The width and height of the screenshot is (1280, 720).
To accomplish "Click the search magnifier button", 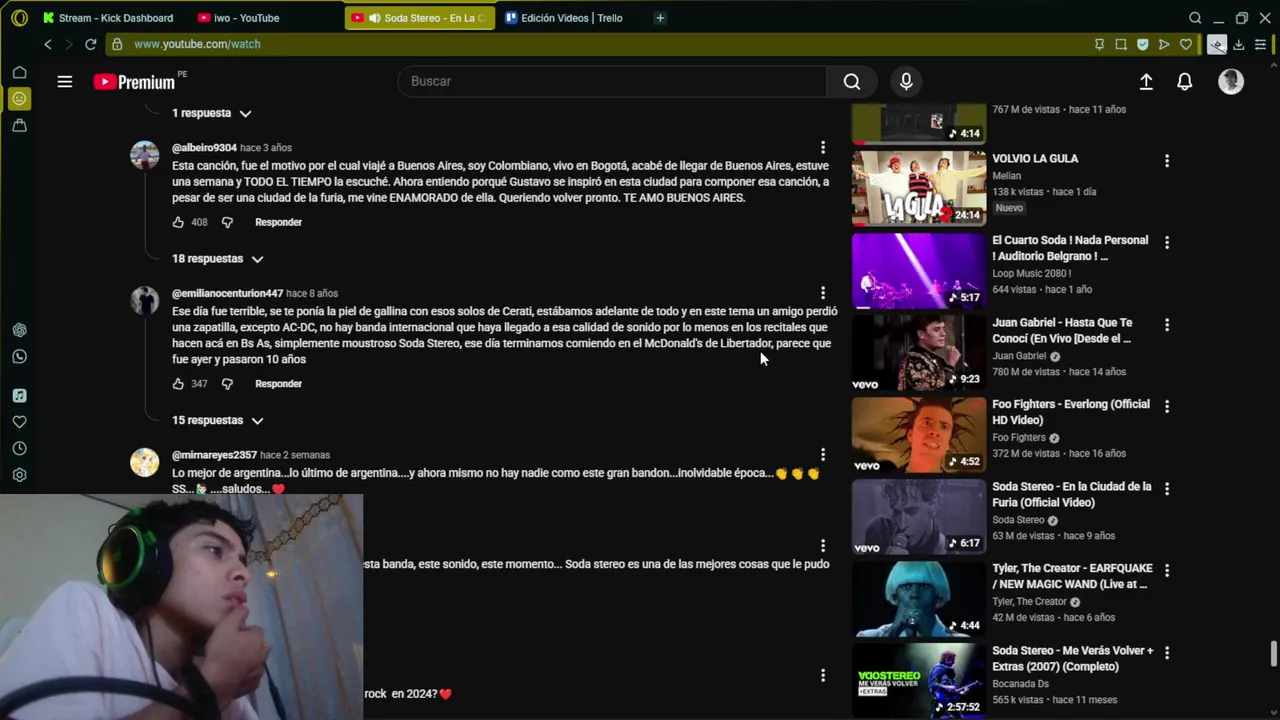I will tap(852, 82).
